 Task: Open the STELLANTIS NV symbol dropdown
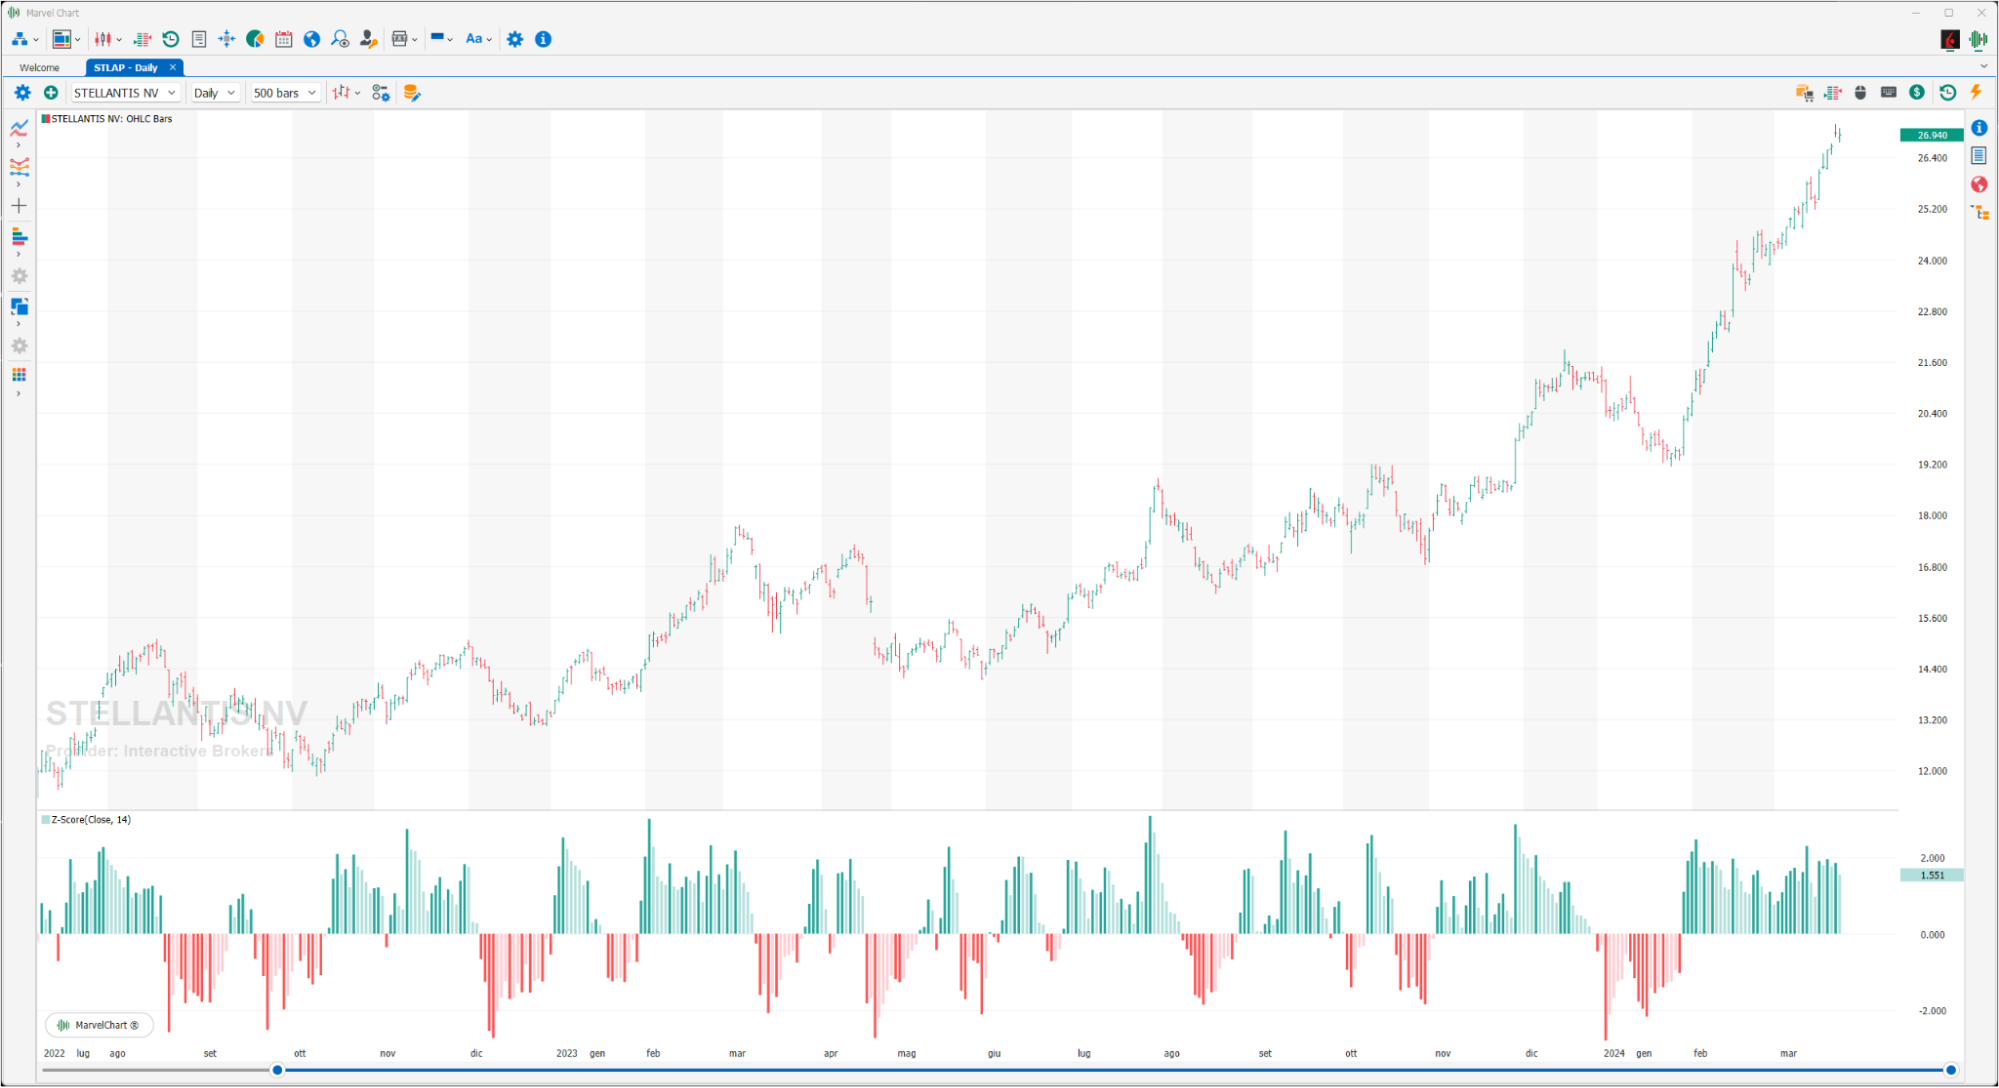pyautogui.click(x=125, y=93)
